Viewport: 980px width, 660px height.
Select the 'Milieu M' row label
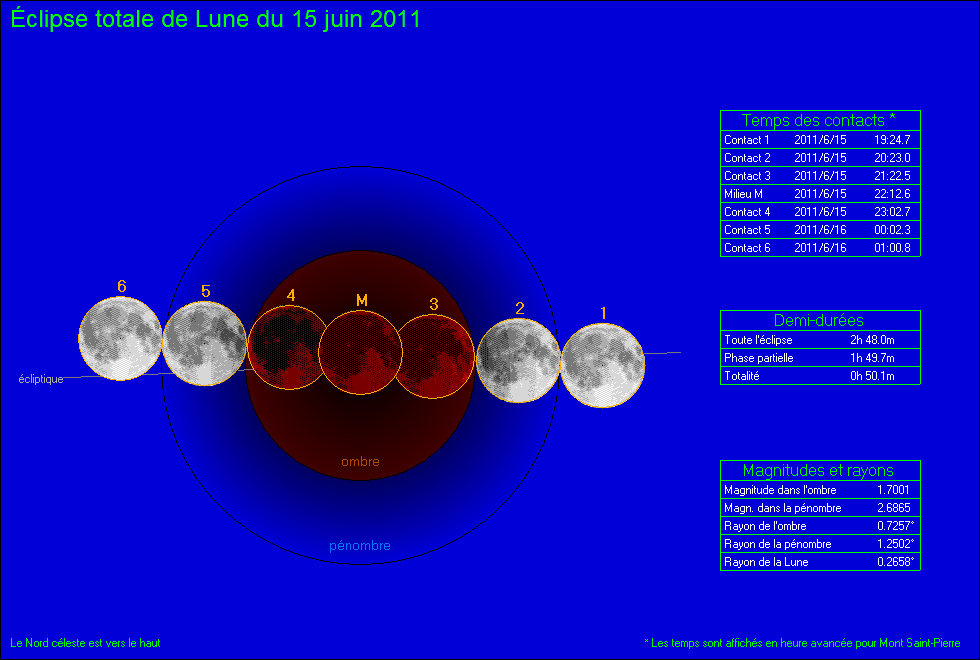coord(743,194)
